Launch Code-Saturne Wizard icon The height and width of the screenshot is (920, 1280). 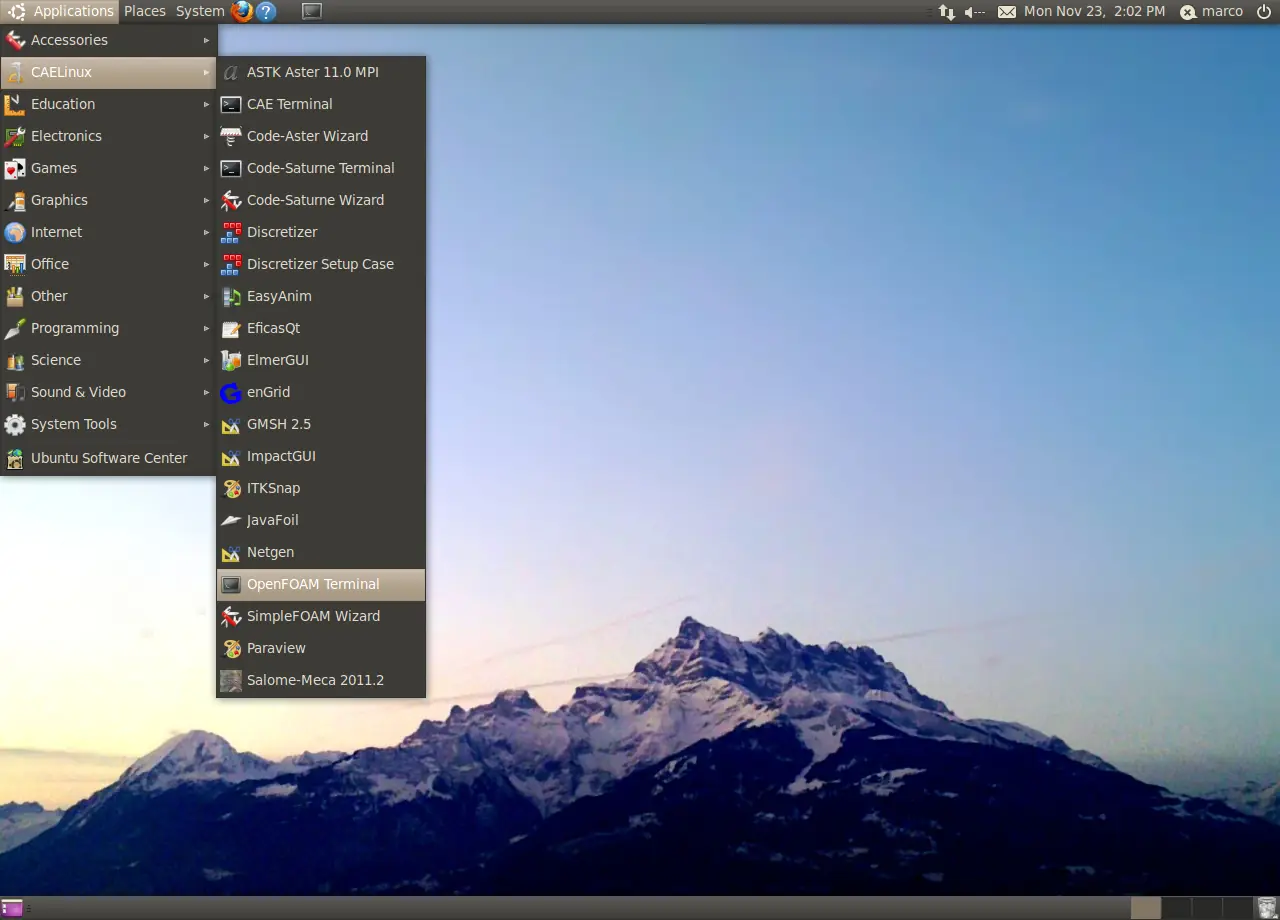(x=231, y=200)
